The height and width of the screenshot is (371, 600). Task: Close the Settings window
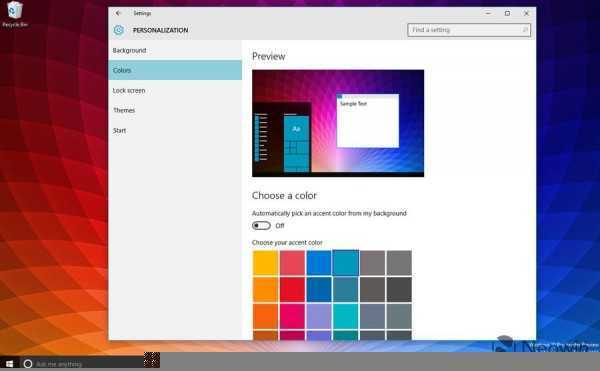(527, 13)
